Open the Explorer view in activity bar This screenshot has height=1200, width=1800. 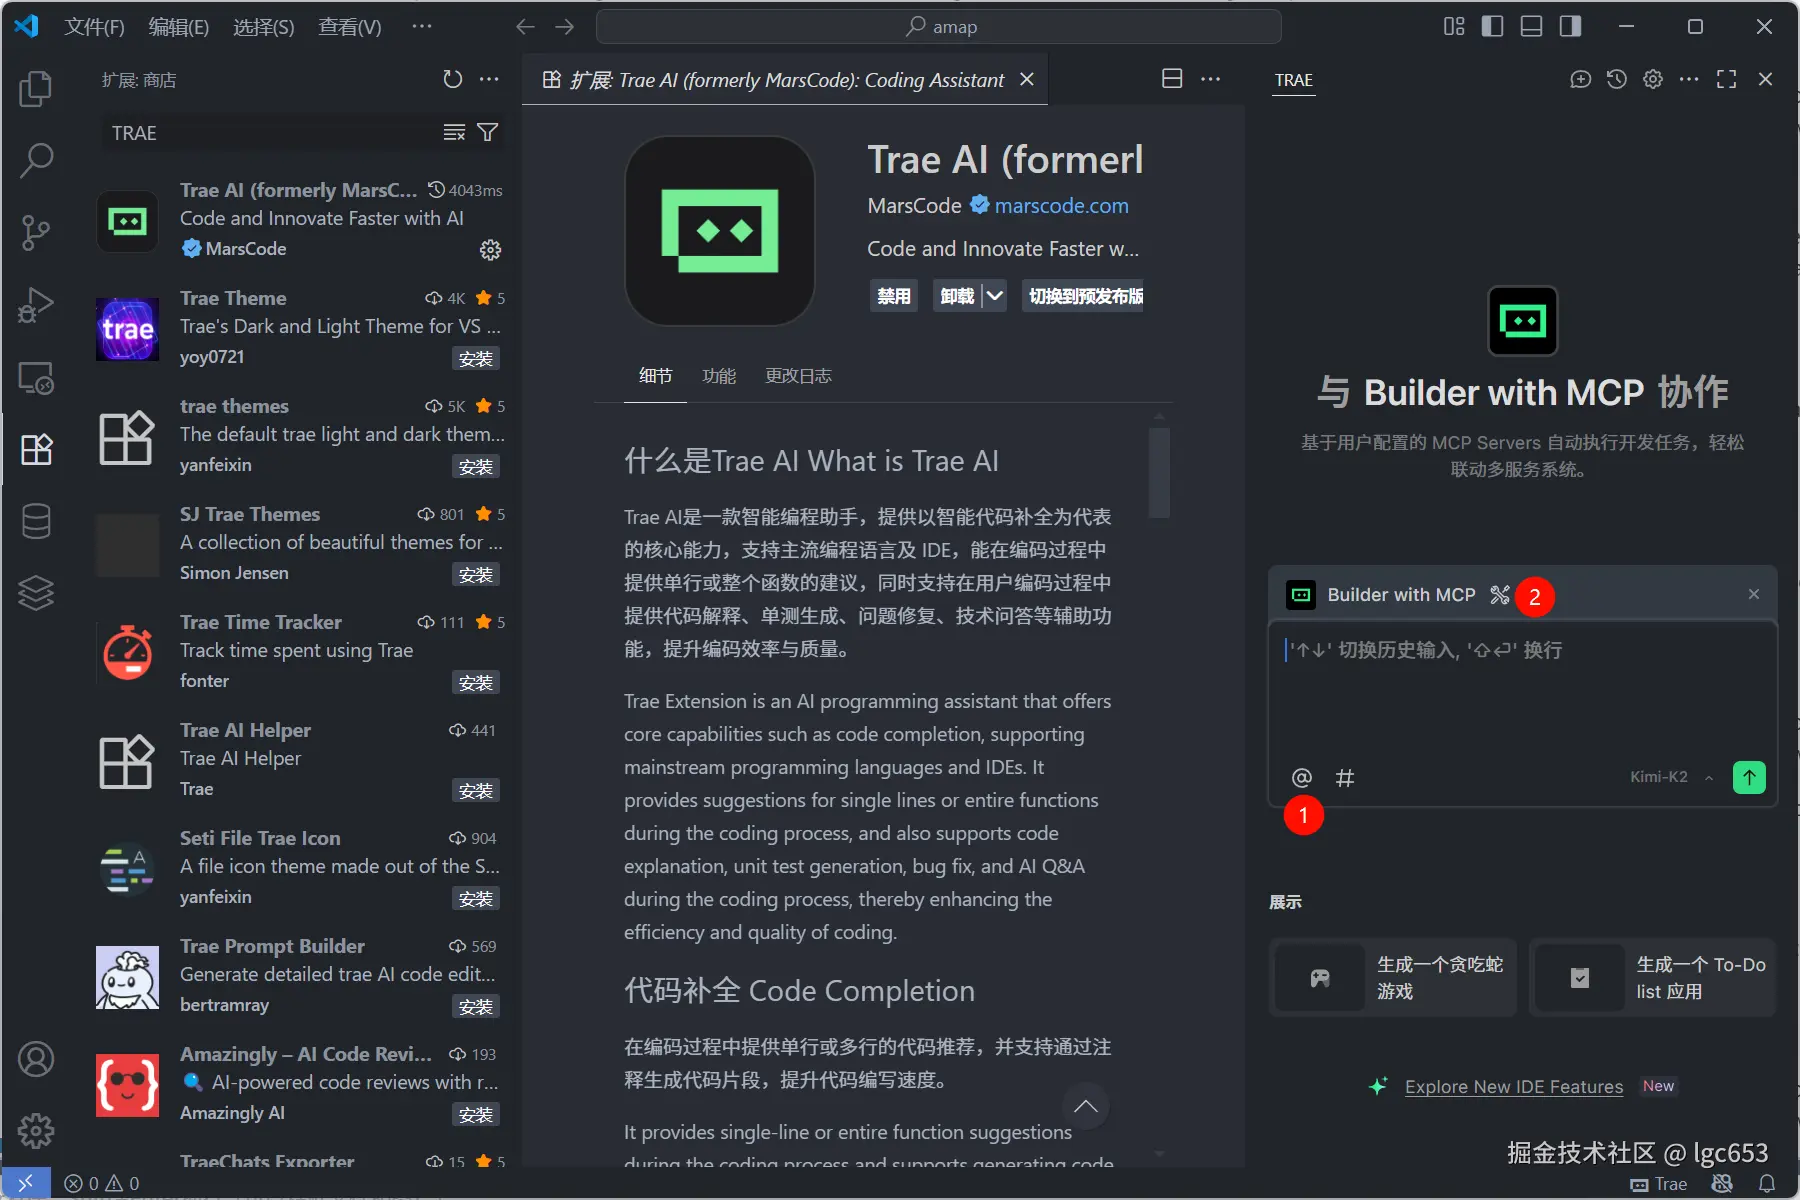[36, 89]
